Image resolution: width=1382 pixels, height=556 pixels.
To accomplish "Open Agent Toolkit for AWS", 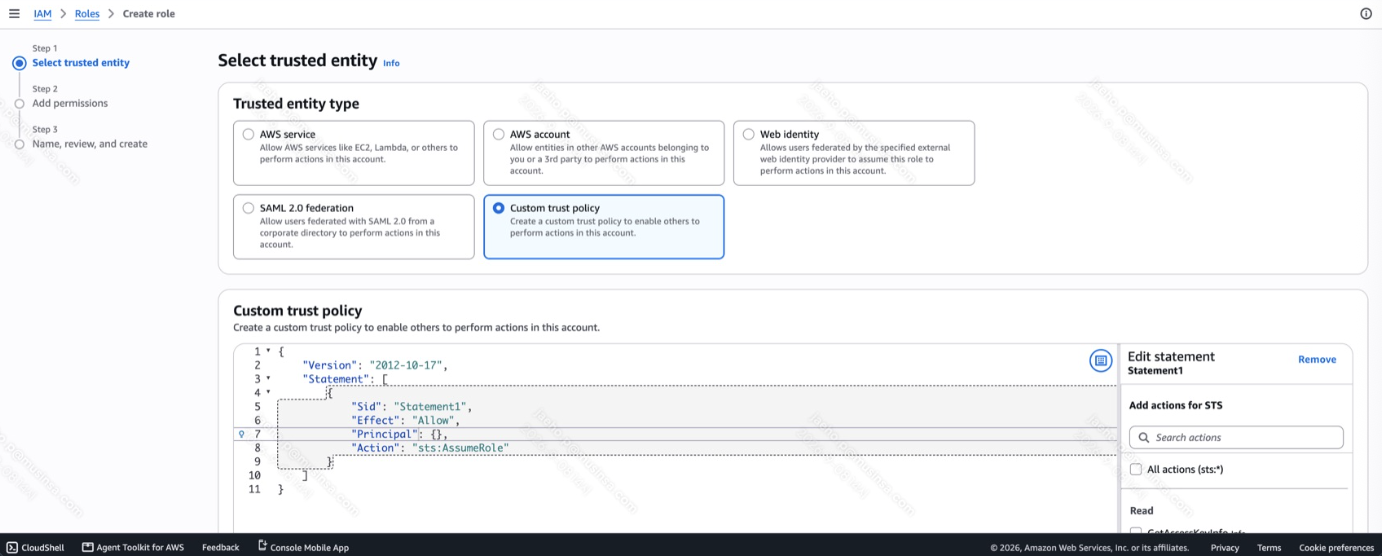I will pos(140,547).
